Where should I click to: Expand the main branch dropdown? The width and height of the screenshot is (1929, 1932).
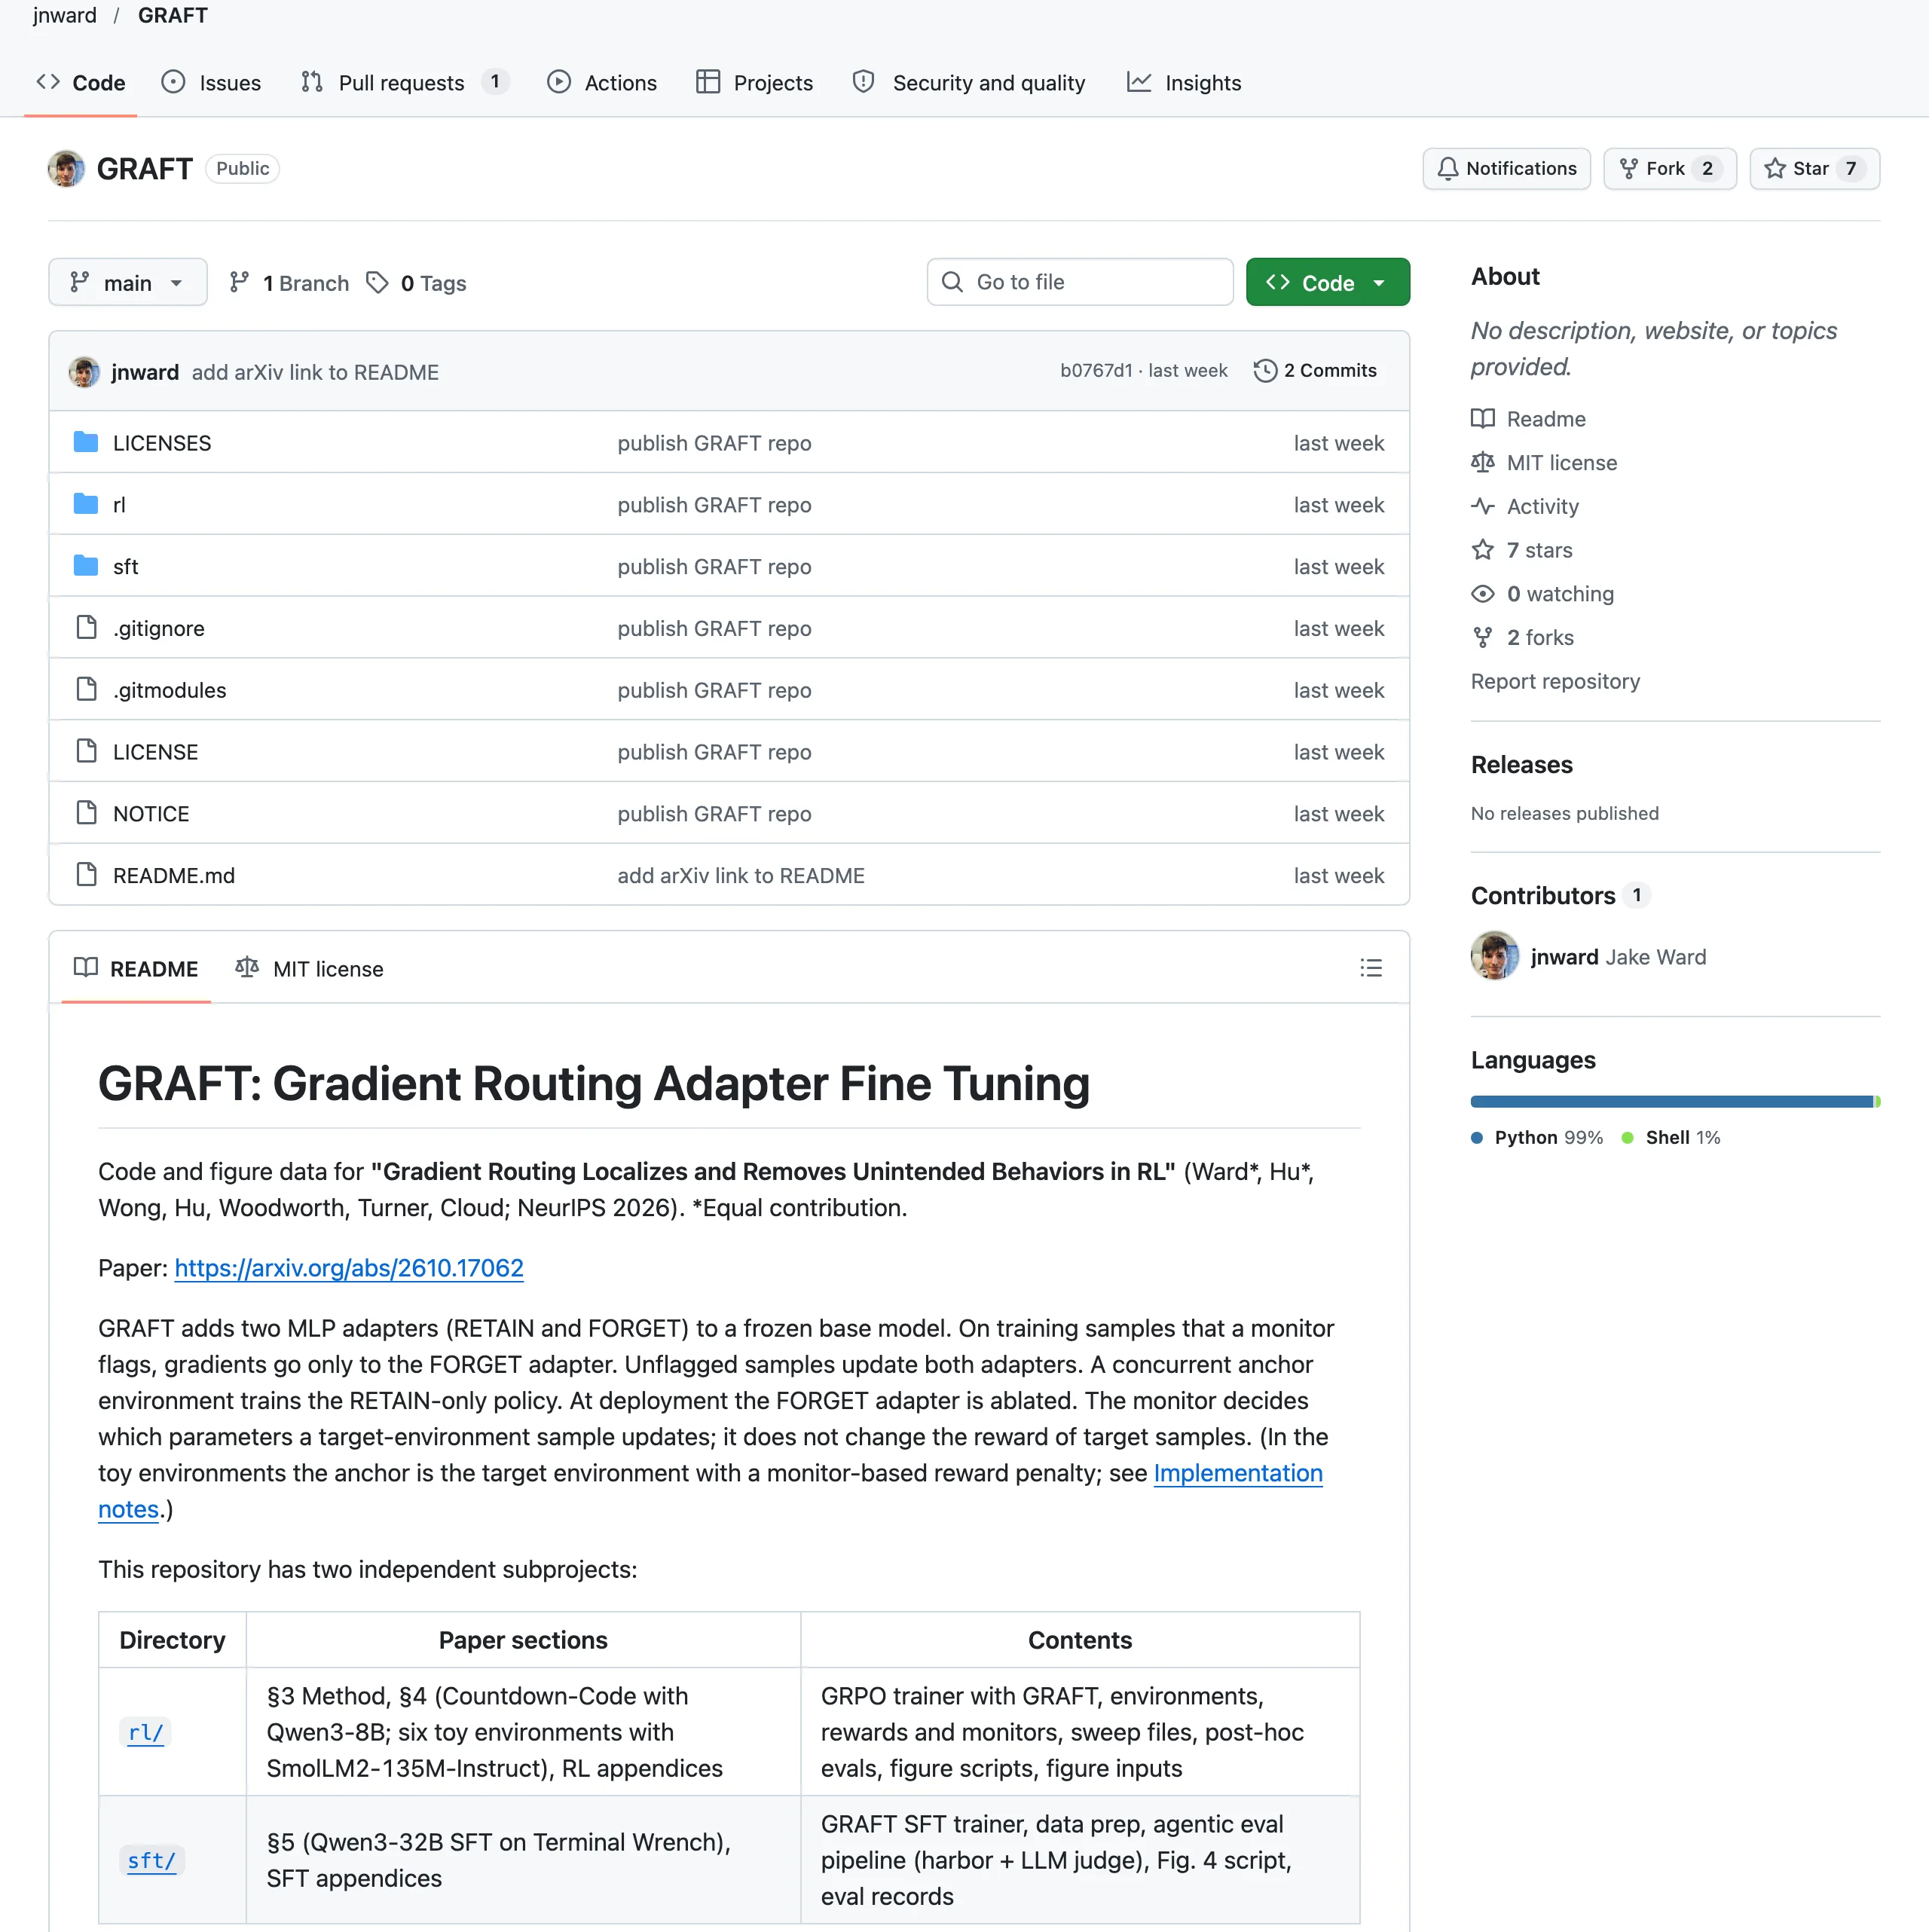(x=128, y=283)
